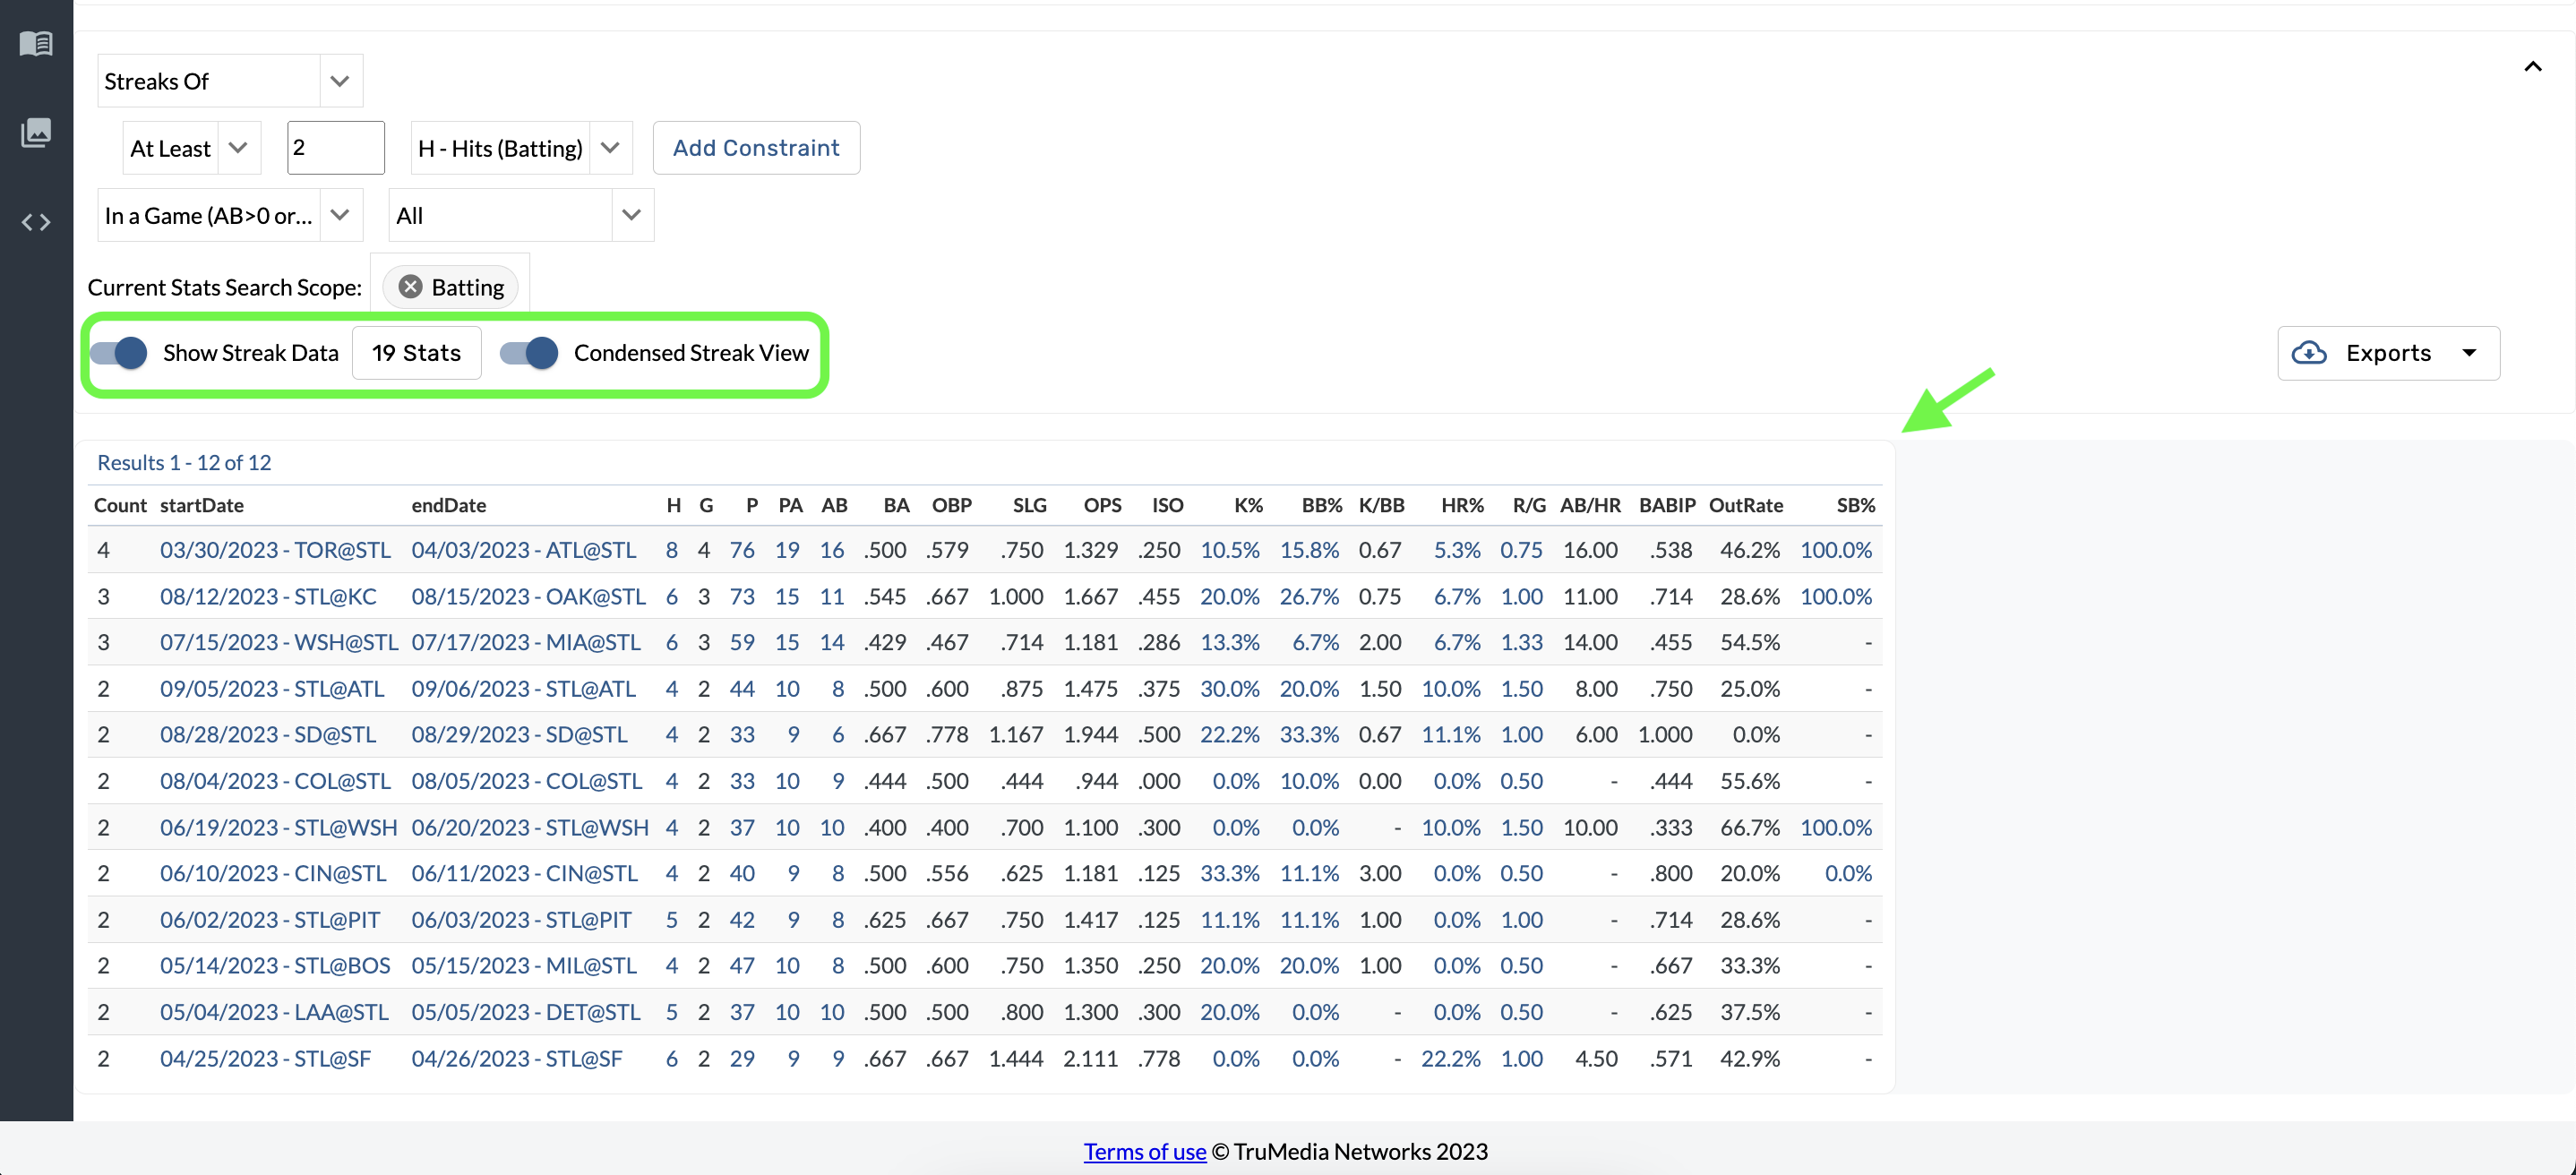Open the At Least comparison dropdown
The width and height of the screenshot is (2576, 1175).
(238, 148)
